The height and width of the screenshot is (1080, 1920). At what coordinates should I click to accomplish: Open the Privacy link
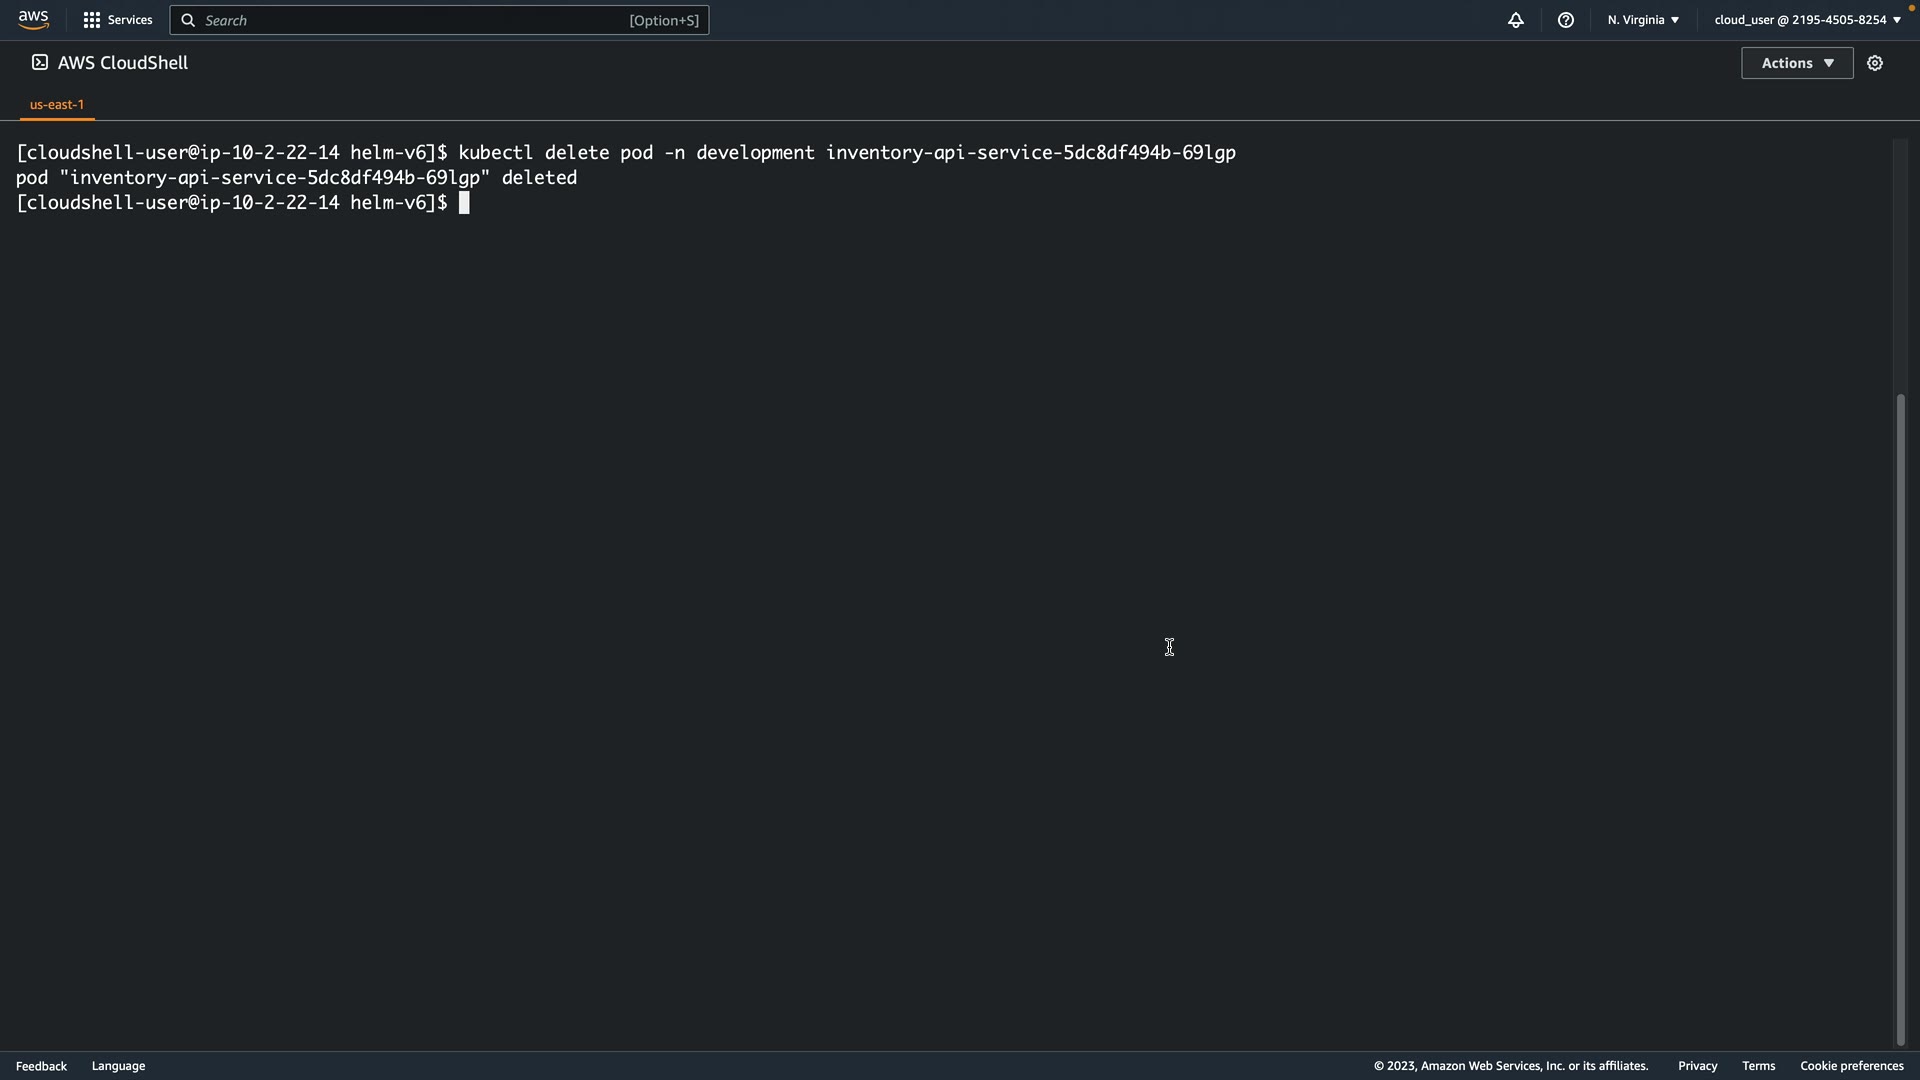point(1697,1066)
